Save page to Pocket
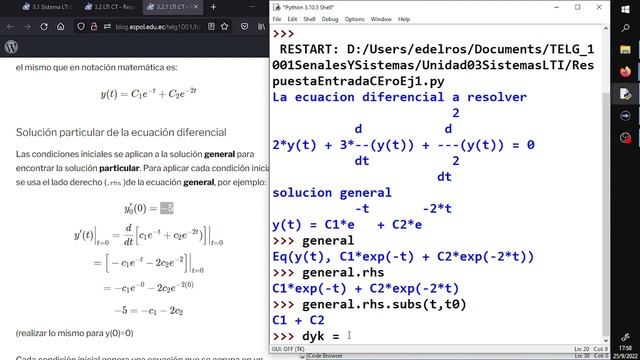Screen dimensions: 640x360 click(244, 27)
